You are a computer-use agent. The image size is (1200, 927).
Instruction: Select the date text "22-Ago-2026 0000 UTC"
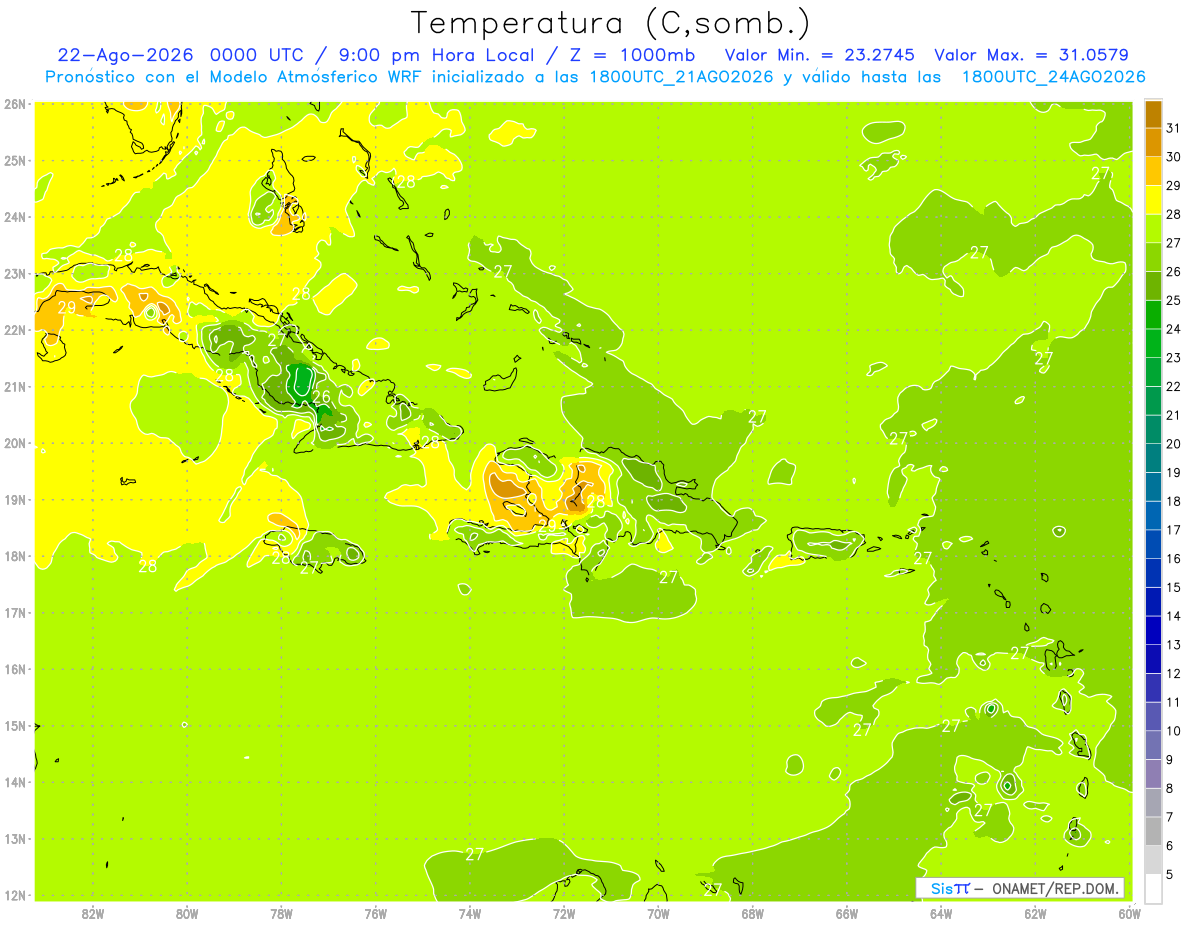[x=180, y=55]
